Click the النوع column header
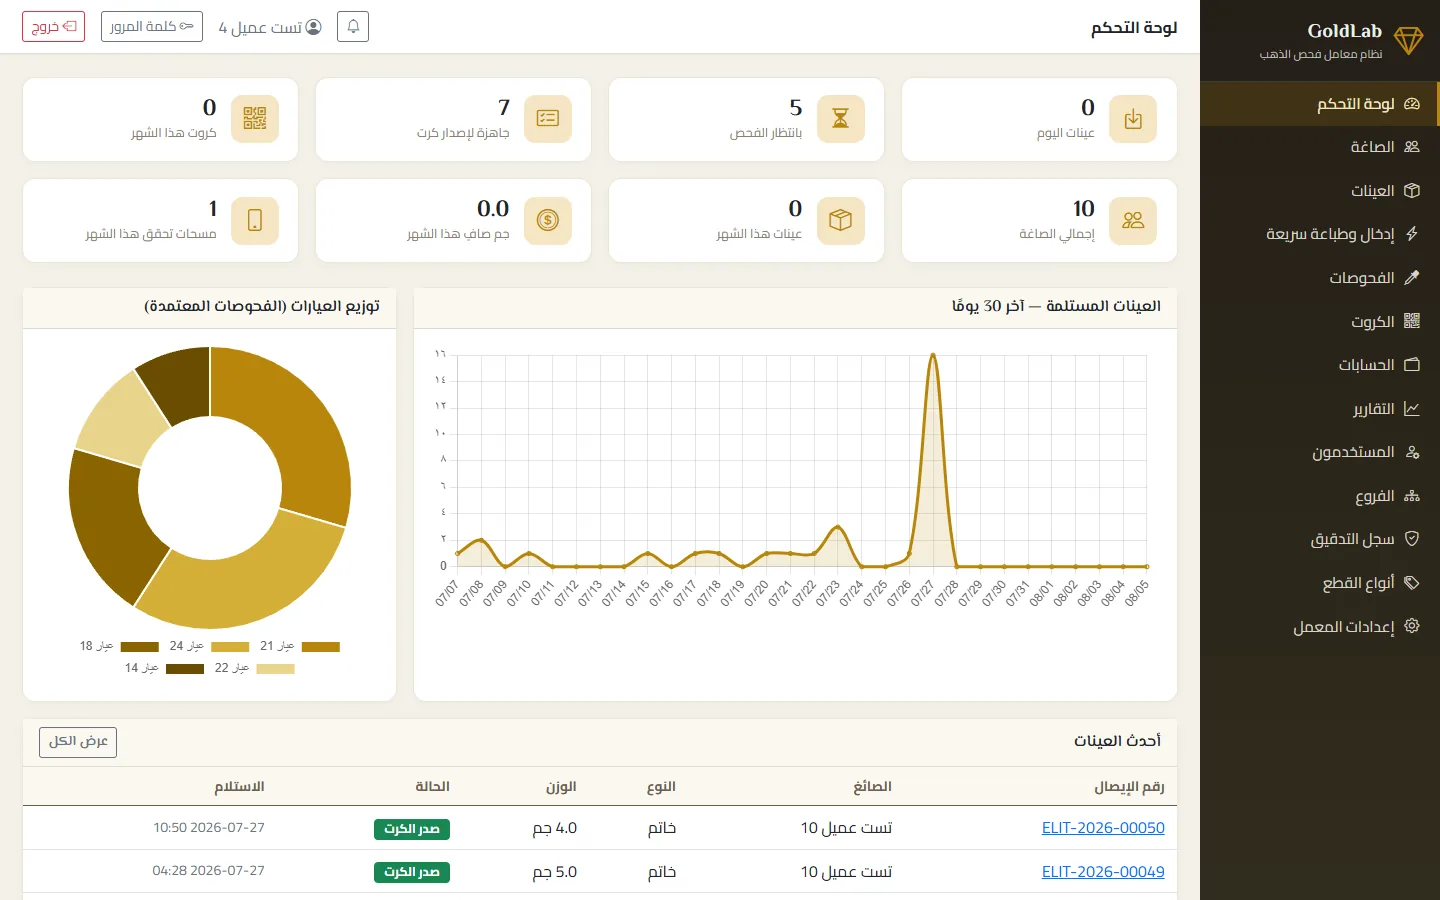Viewport: 1440px width, 900px height. click(661, 787)
